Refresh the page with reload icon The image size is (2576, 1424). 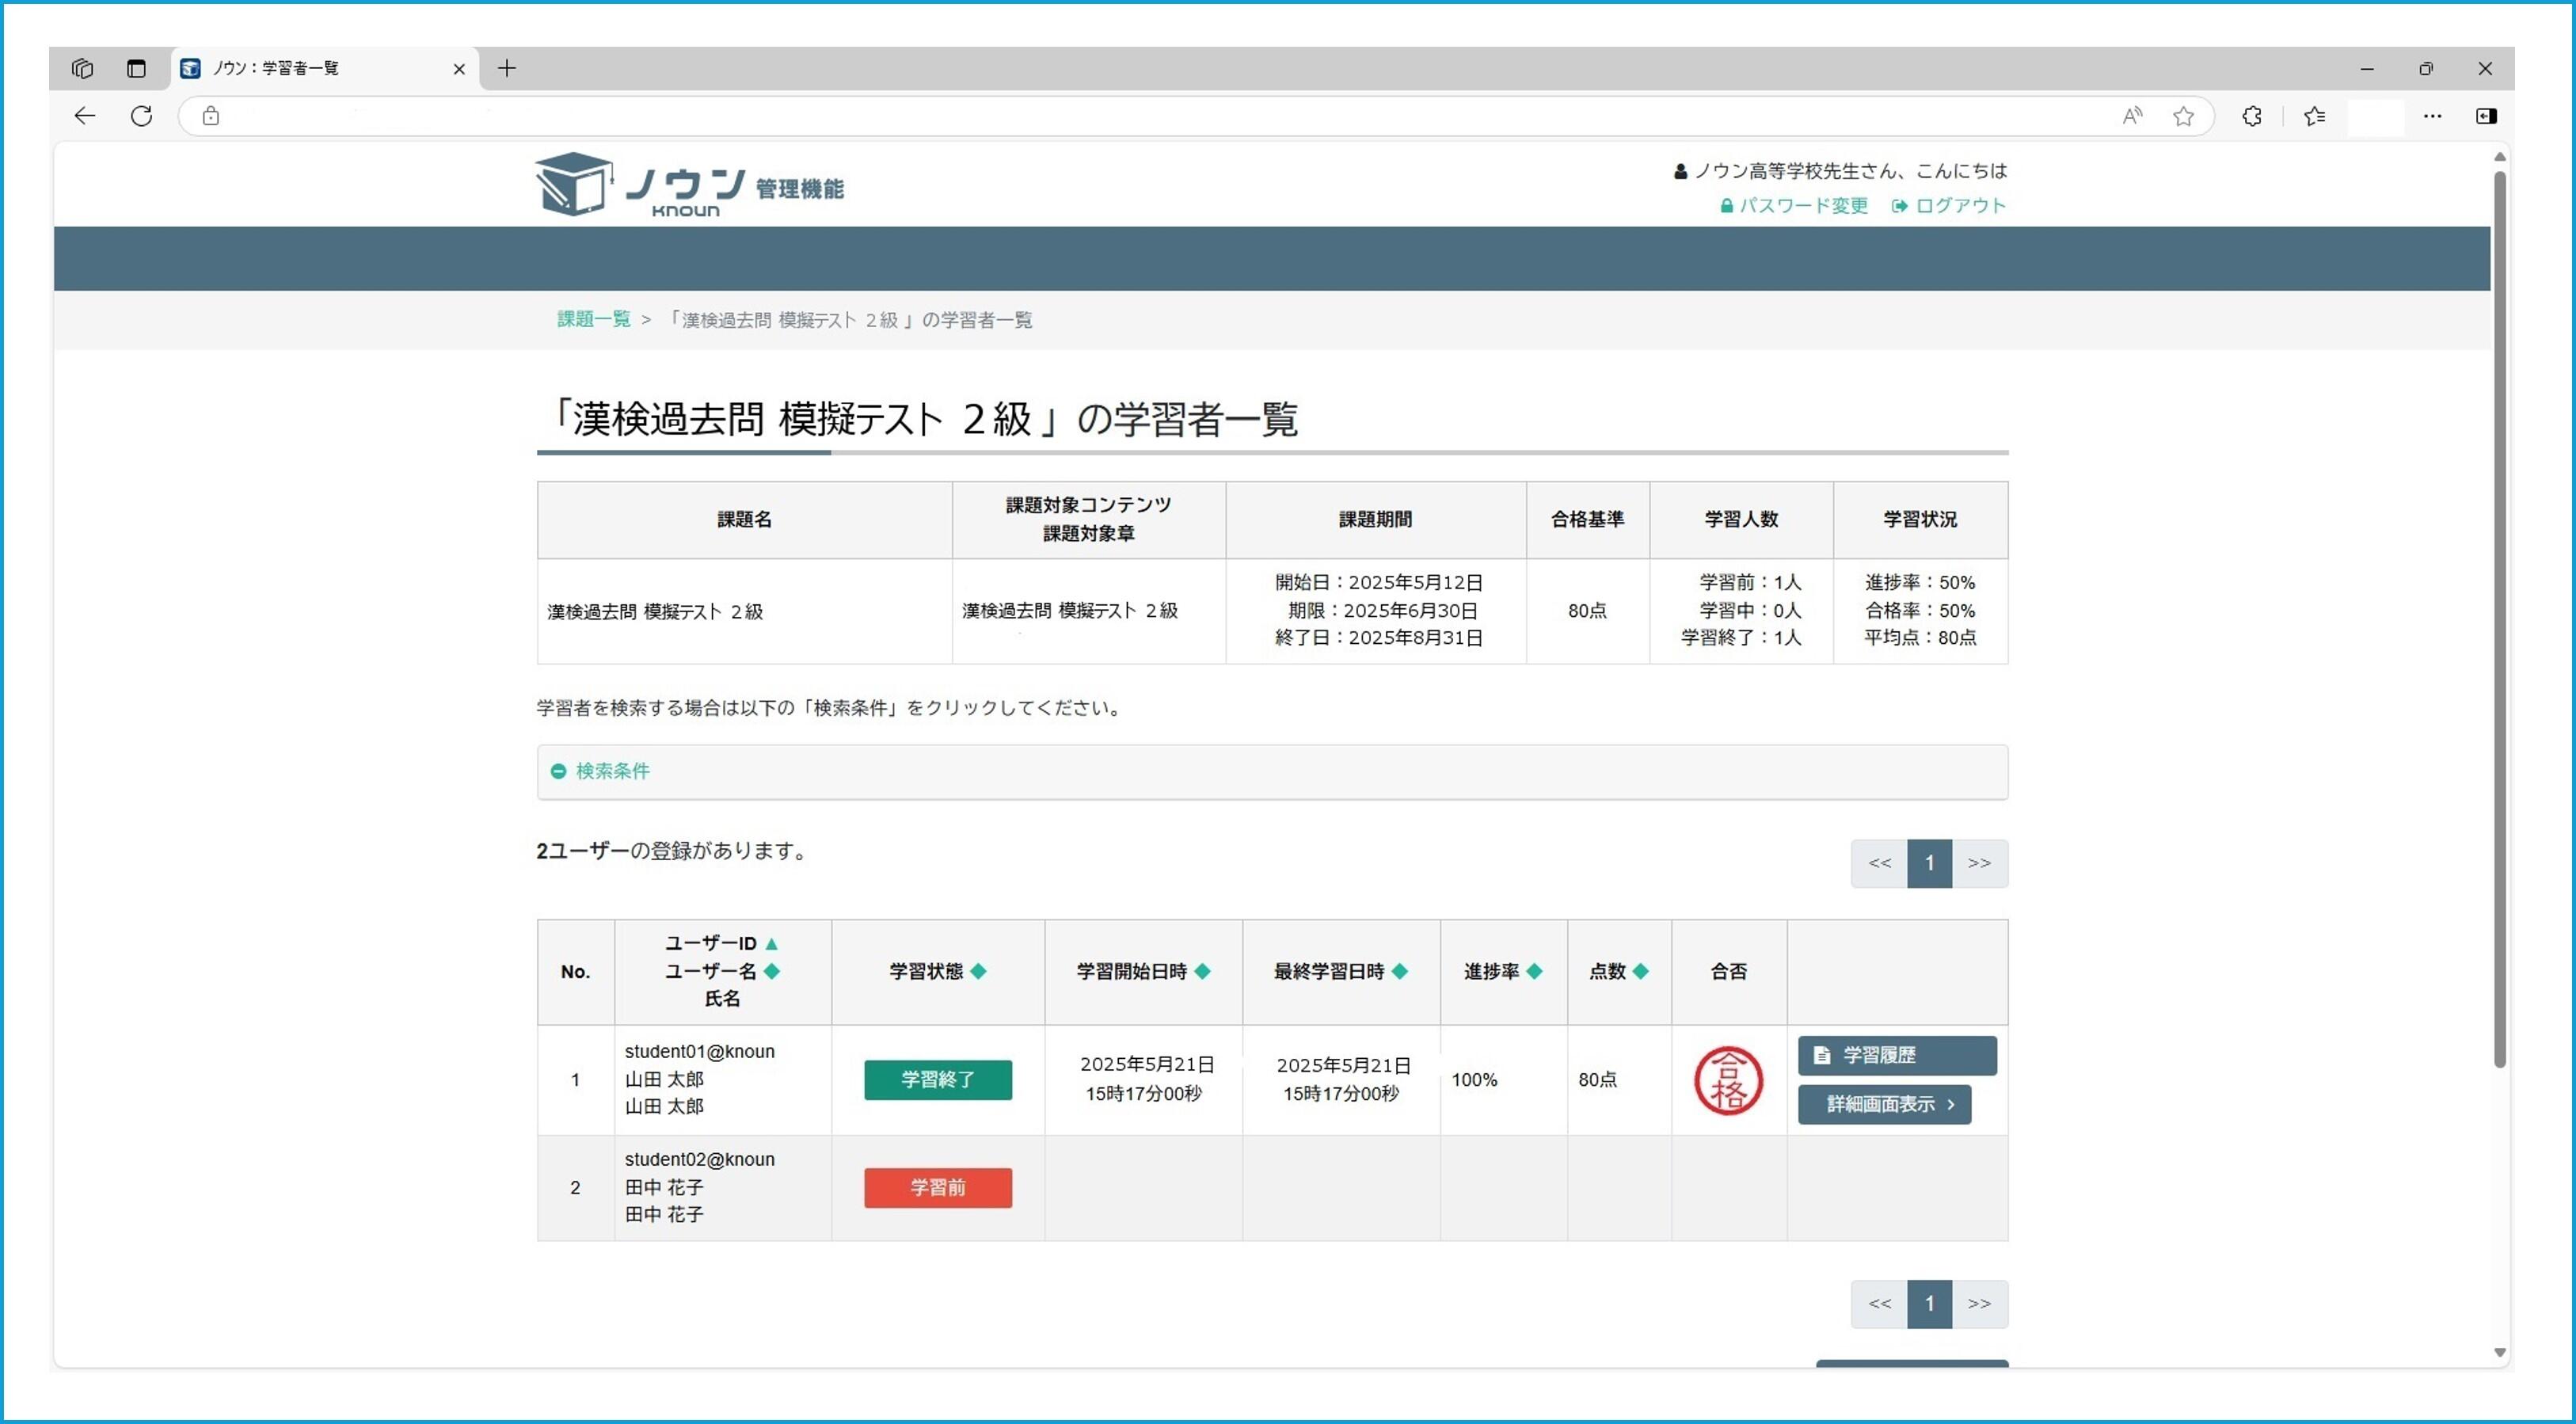142,116
